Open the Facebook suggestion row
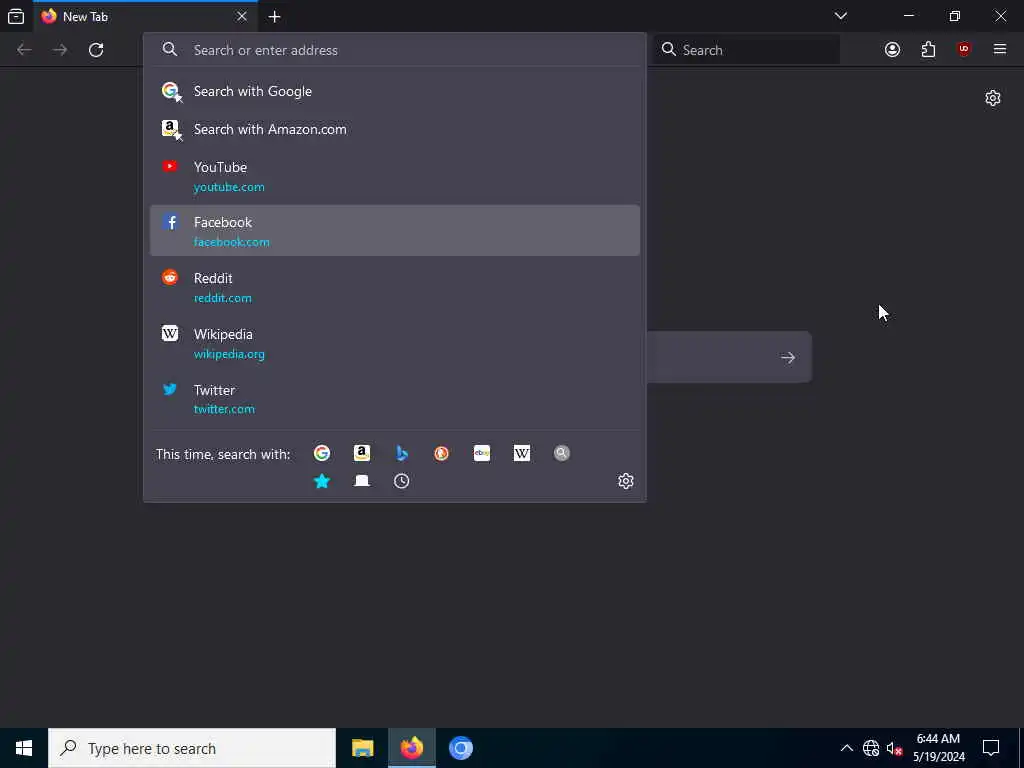Viewport: 1024px width, 768px height. pos(394,231)
